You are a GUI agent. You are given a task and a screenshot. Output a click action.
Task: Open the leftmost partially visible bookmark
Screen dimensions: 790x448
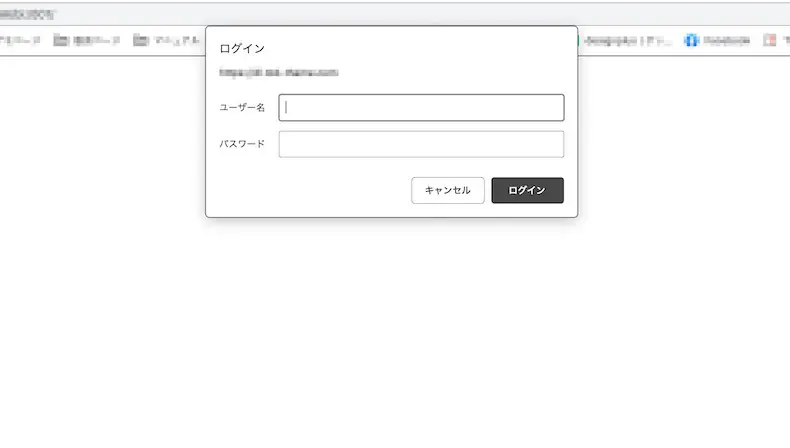pyautogui.click(x=18, y=41)
